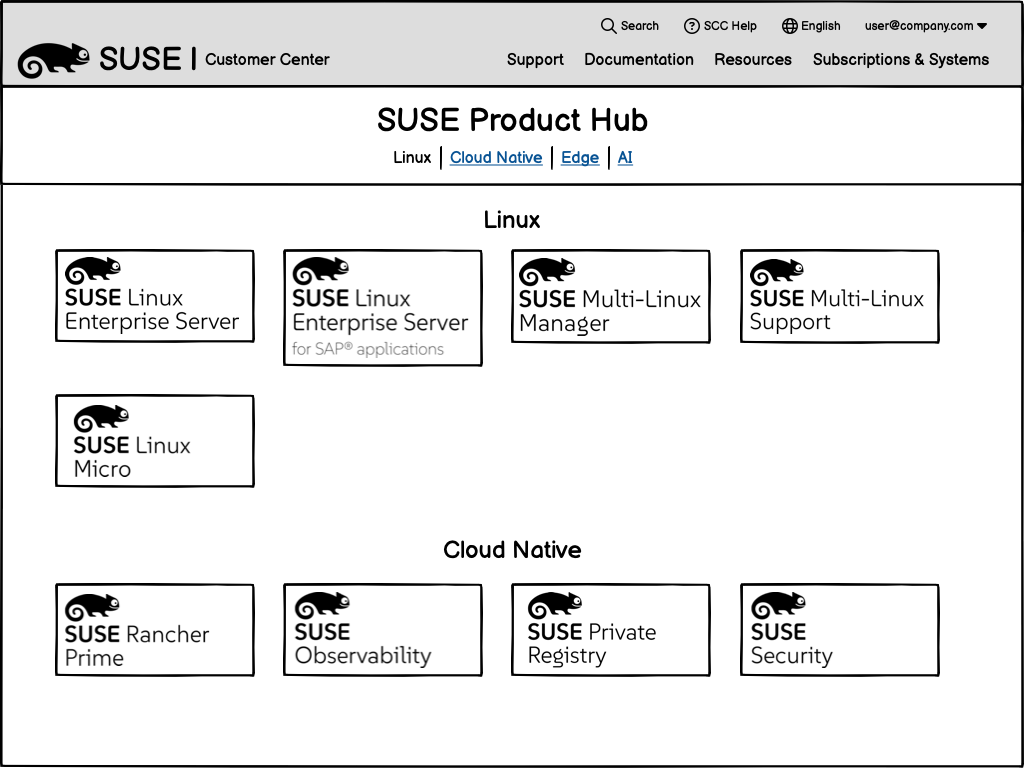
Task: Open SUSE Linux Enterprise Server product card
Action: pos(155,296)
